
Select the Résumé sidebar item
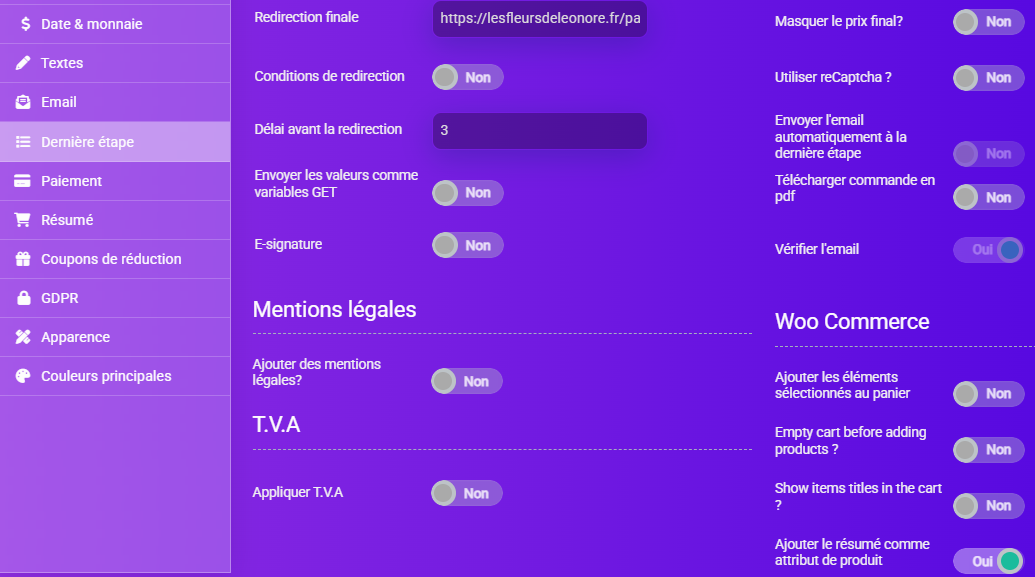(x=116, y=220)
